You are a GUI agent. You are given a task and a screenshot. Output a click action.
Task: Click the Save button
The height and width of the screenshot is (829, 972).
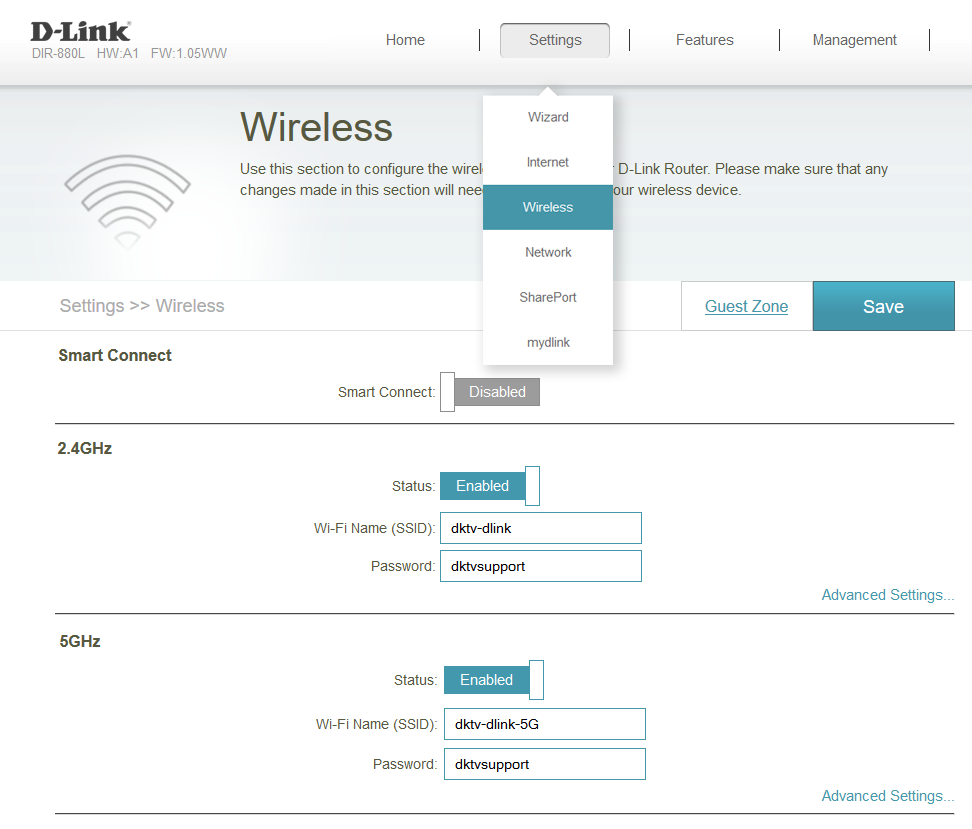coord(883,306)
